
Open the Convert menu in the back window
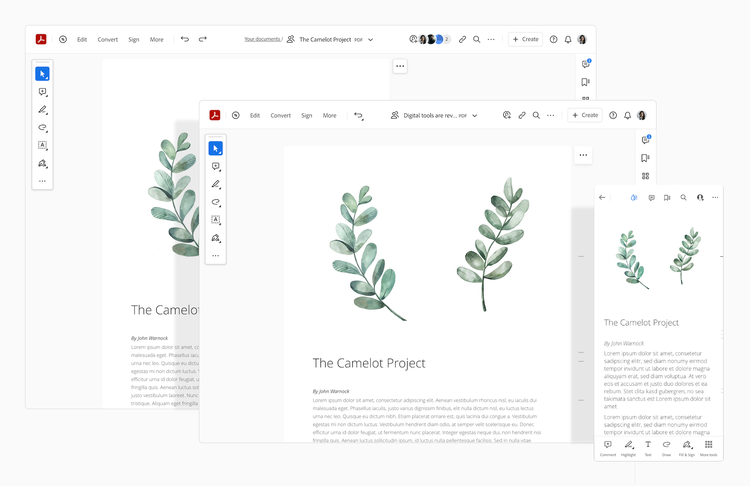pyautogui.click(x=108, y=39)
